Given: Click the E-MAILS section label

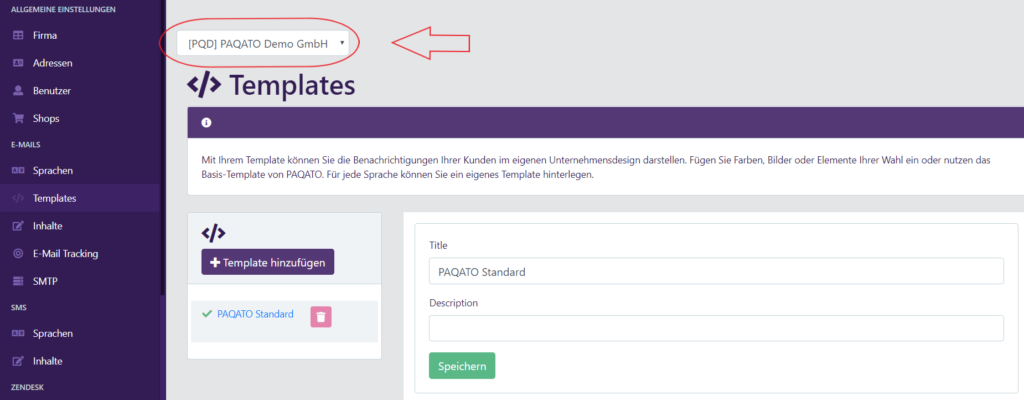Looking at the screenshot, I should point(26,144).
